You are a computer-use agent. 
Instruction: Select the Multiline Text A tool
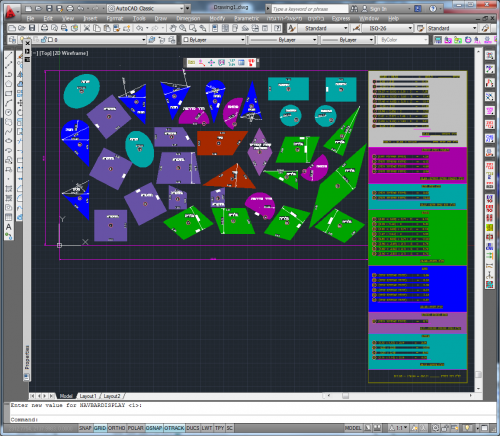pyautogui.click(x=9, y=227)
